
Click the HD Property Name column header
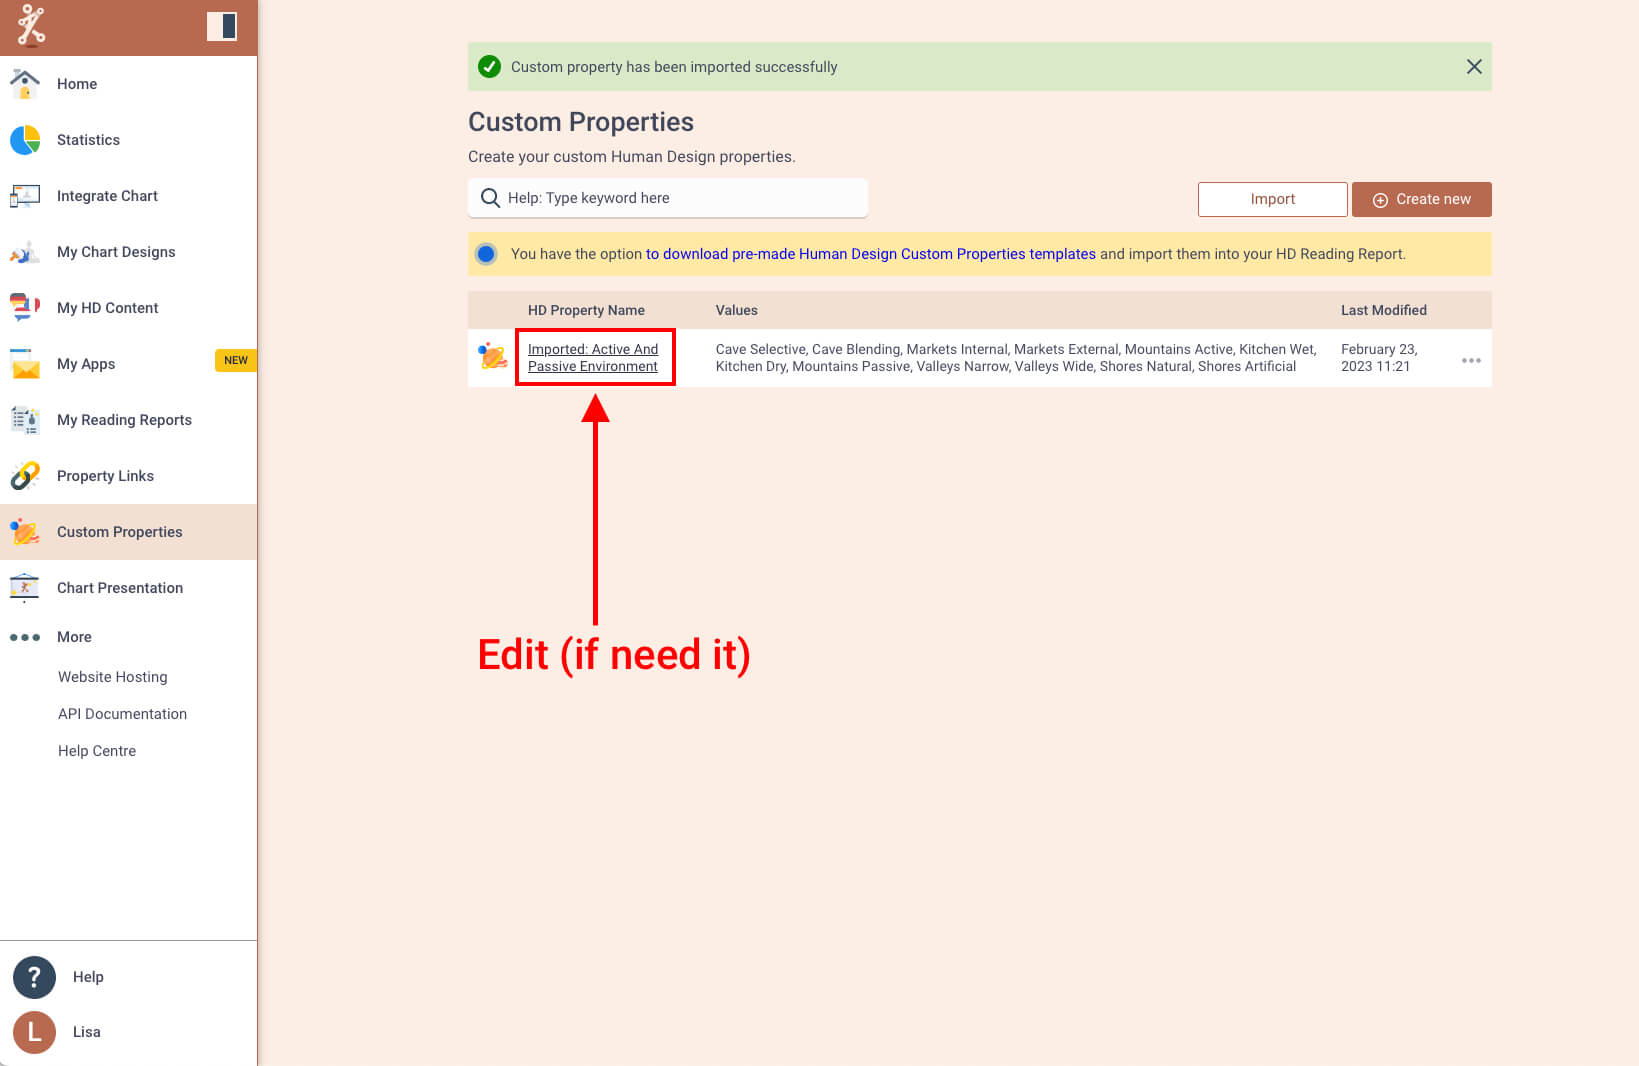click(586, 310)
